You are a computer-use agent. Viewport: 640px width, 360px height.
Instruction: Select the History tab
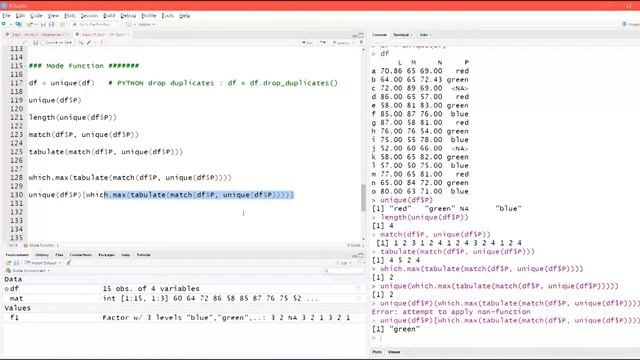click(x=42, y=255)
